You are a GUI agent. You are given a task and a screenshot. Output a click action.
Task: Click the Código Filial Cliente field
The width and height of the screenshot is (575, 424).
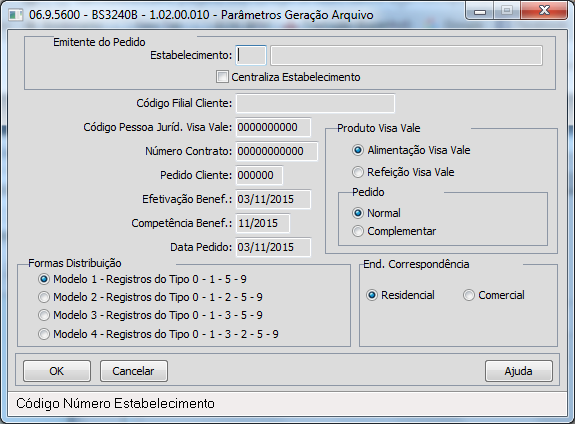[315, 103]
